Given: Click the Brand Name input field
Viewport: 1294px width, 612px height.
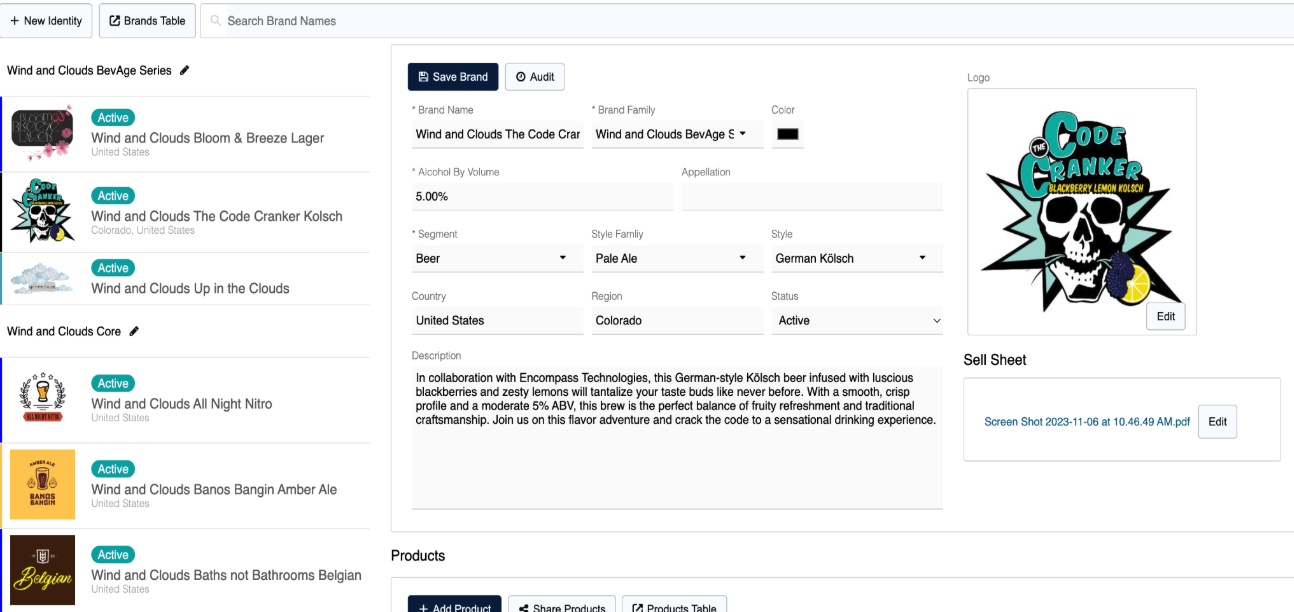Looking at the screenshot, I should coord(497,134).
